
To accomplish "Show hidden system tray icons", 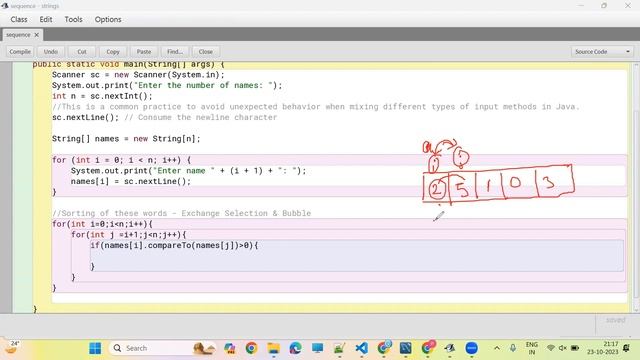I will point(497,348).
